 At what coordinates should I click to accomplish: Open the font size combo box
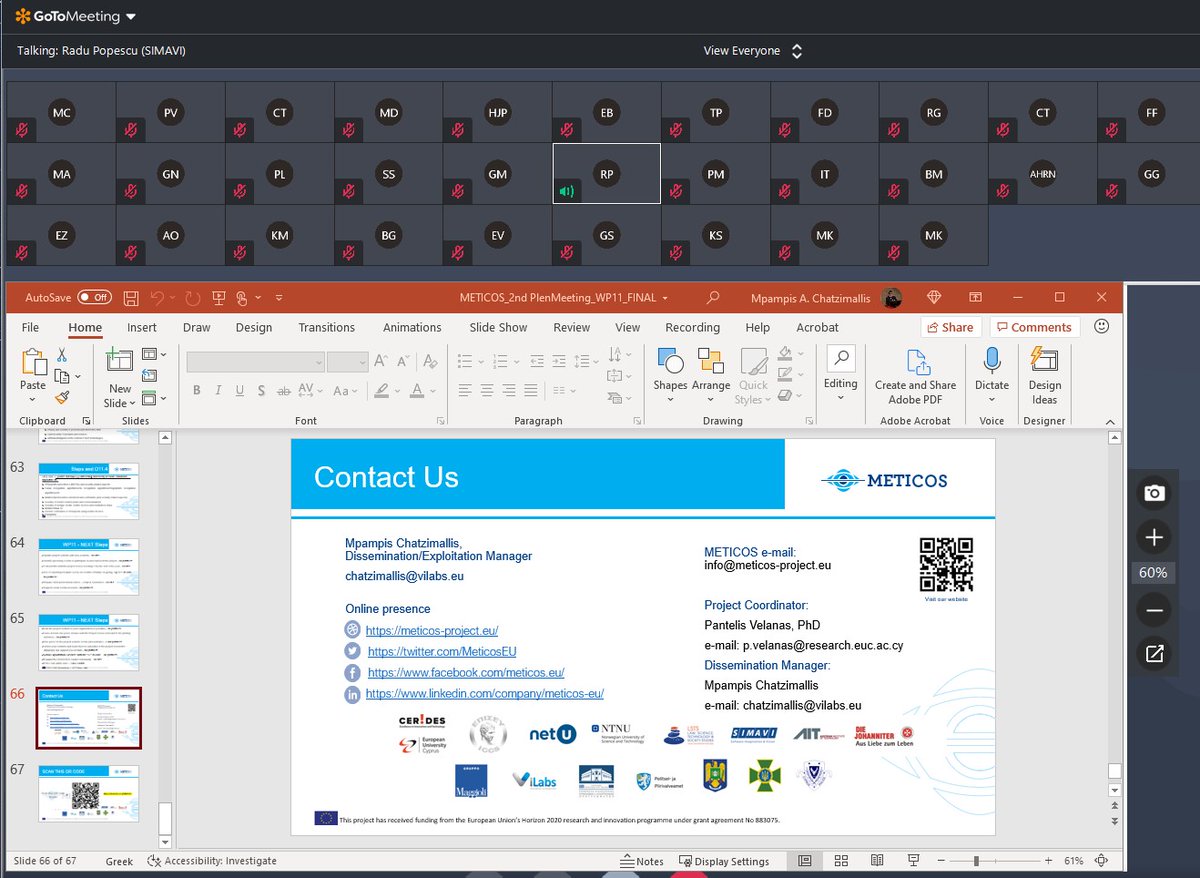(348, 362)
